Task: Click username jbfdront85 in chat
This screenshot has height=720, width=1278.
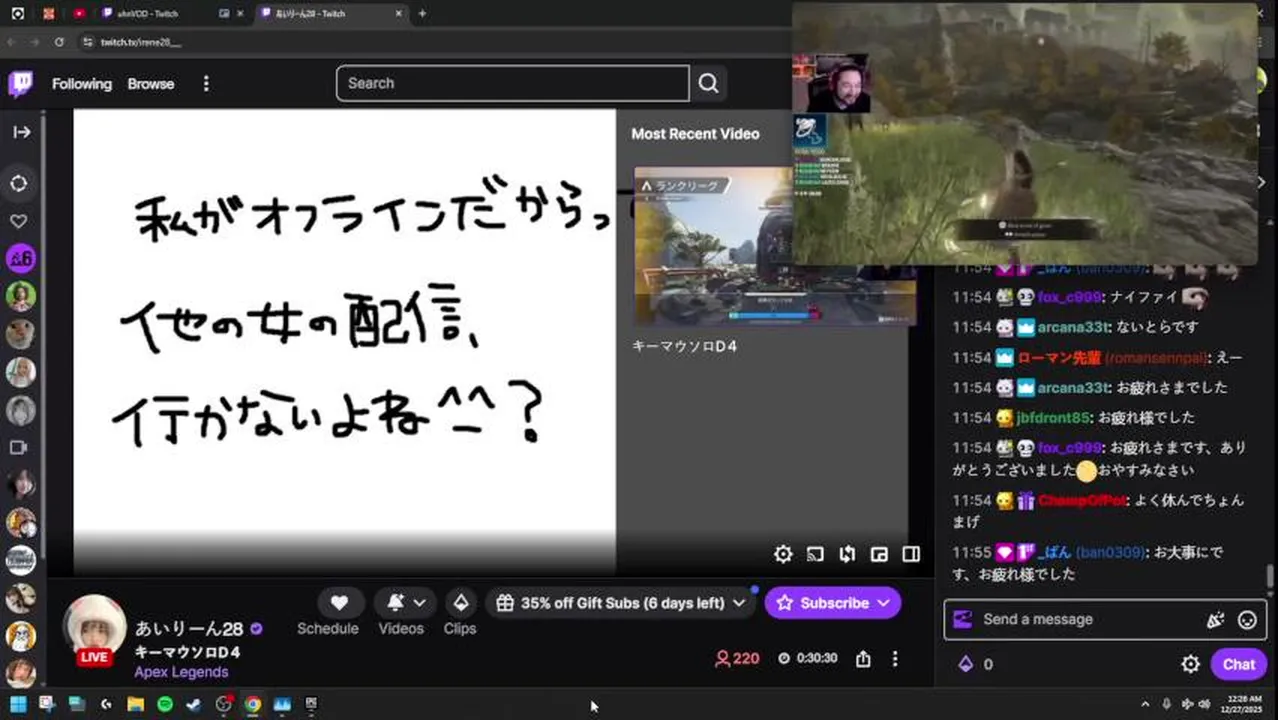Action: pos(1055,417)
